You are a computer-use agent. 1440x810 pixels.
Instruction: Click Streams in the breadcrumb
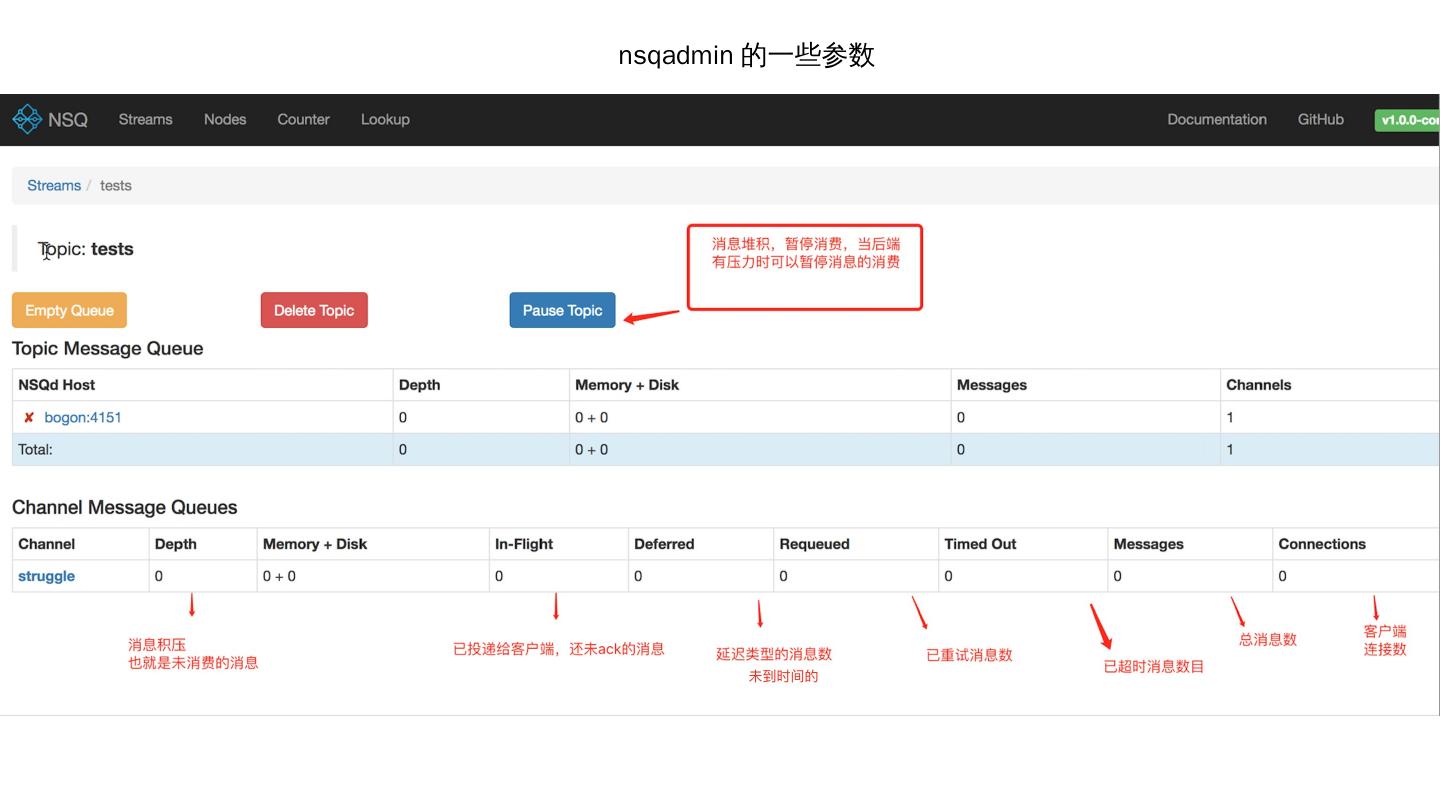click(x=54, y=185)
